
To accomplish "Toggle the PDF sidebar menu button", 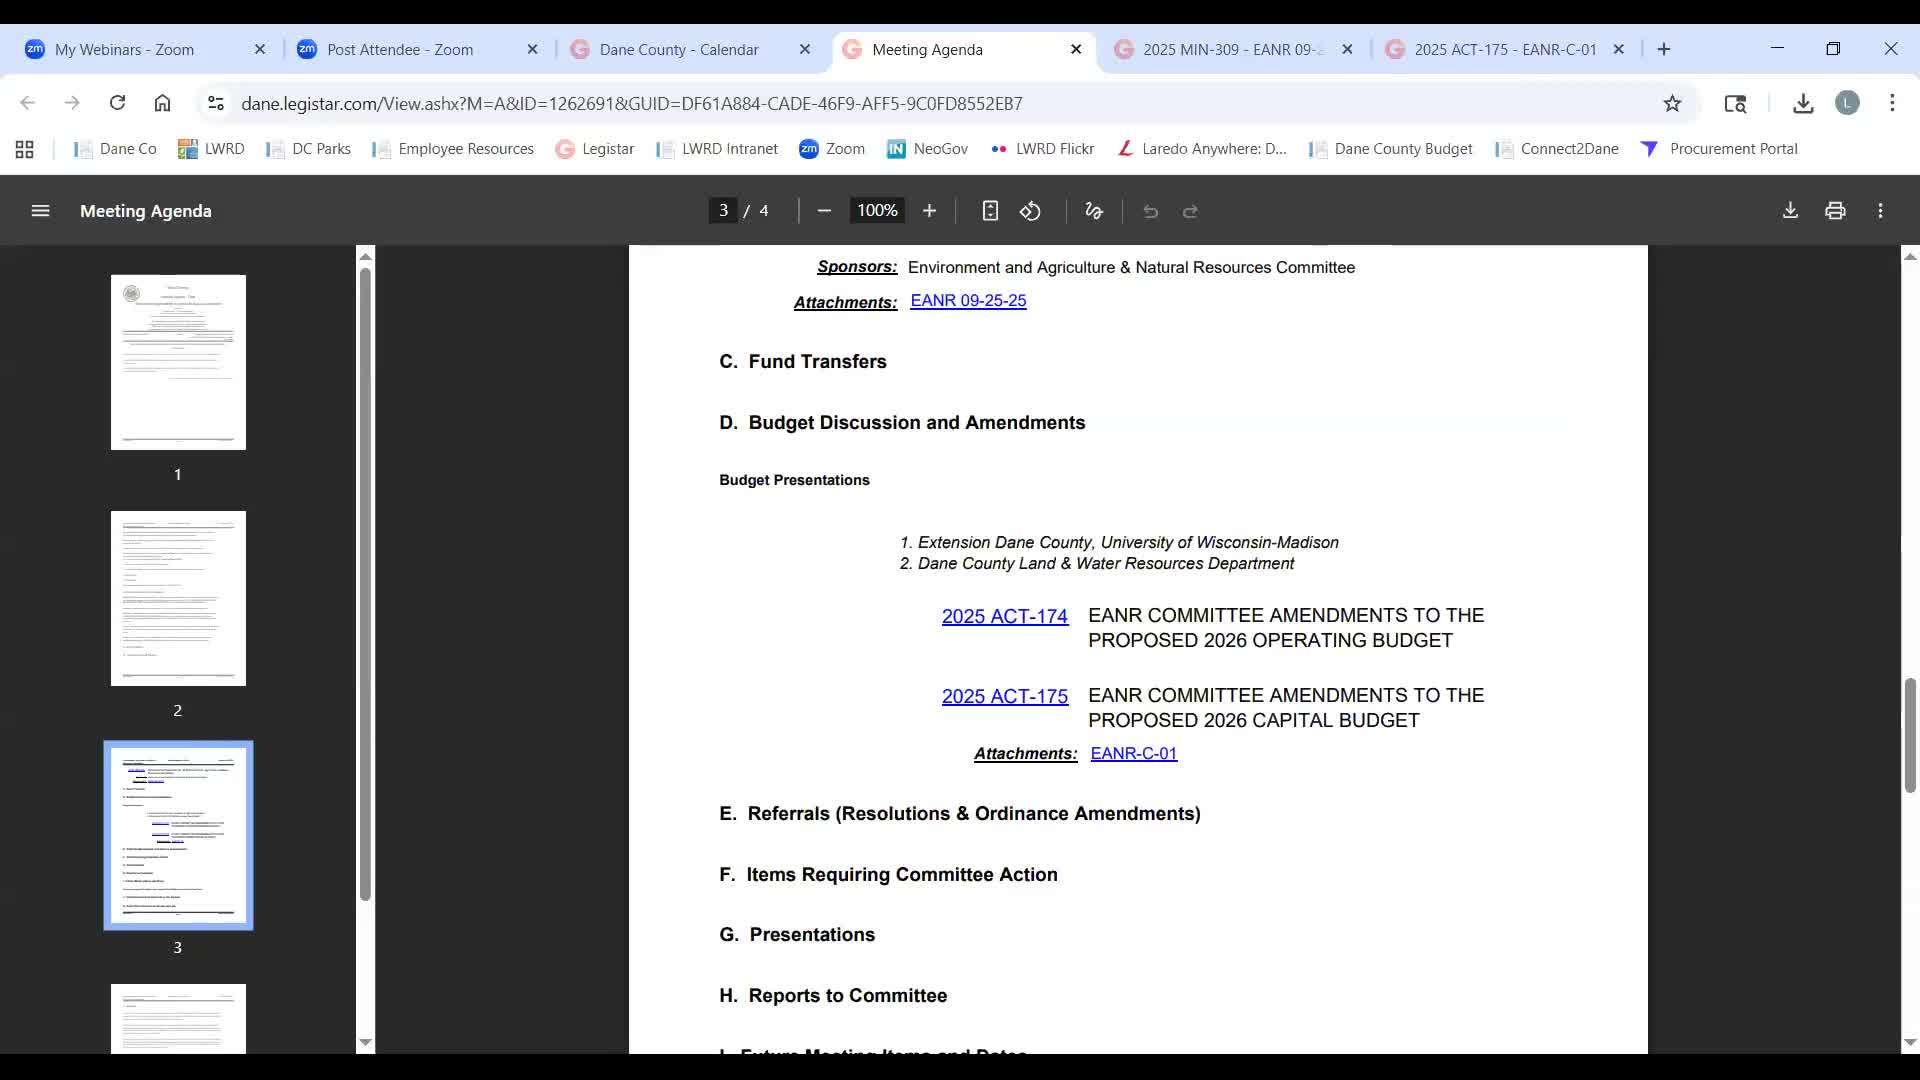I will tap(40, 211).
